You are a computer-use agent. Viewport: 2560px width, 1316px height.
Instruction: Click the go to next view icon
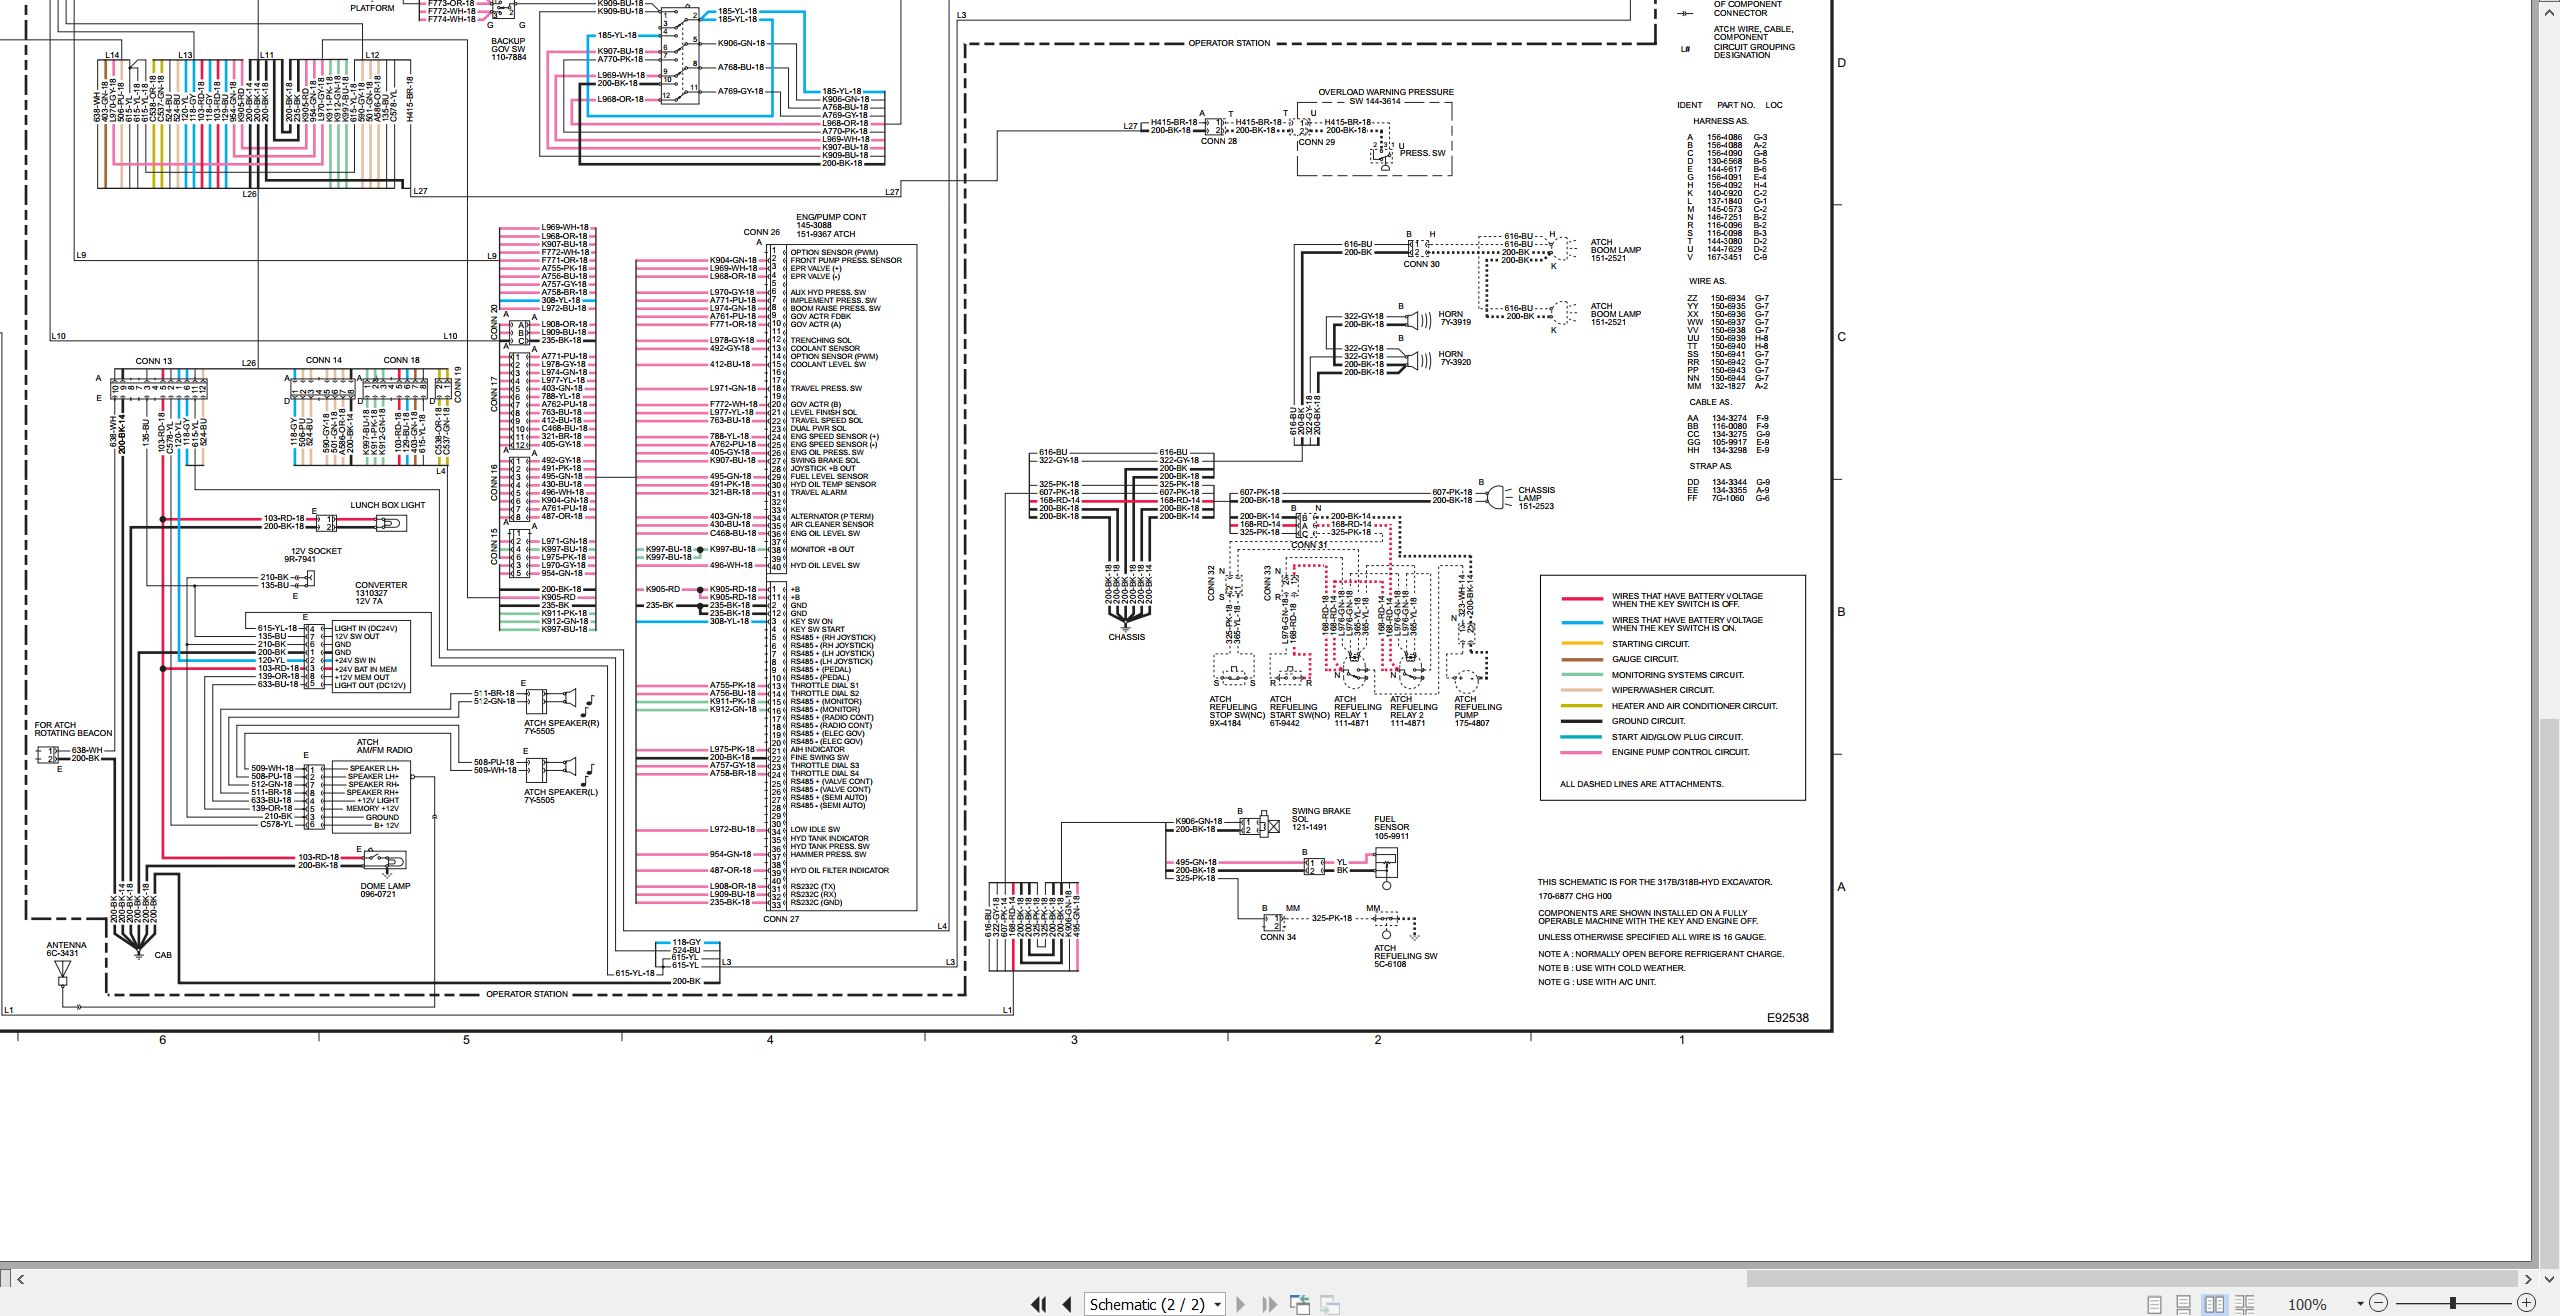tap(1330, 1304)
